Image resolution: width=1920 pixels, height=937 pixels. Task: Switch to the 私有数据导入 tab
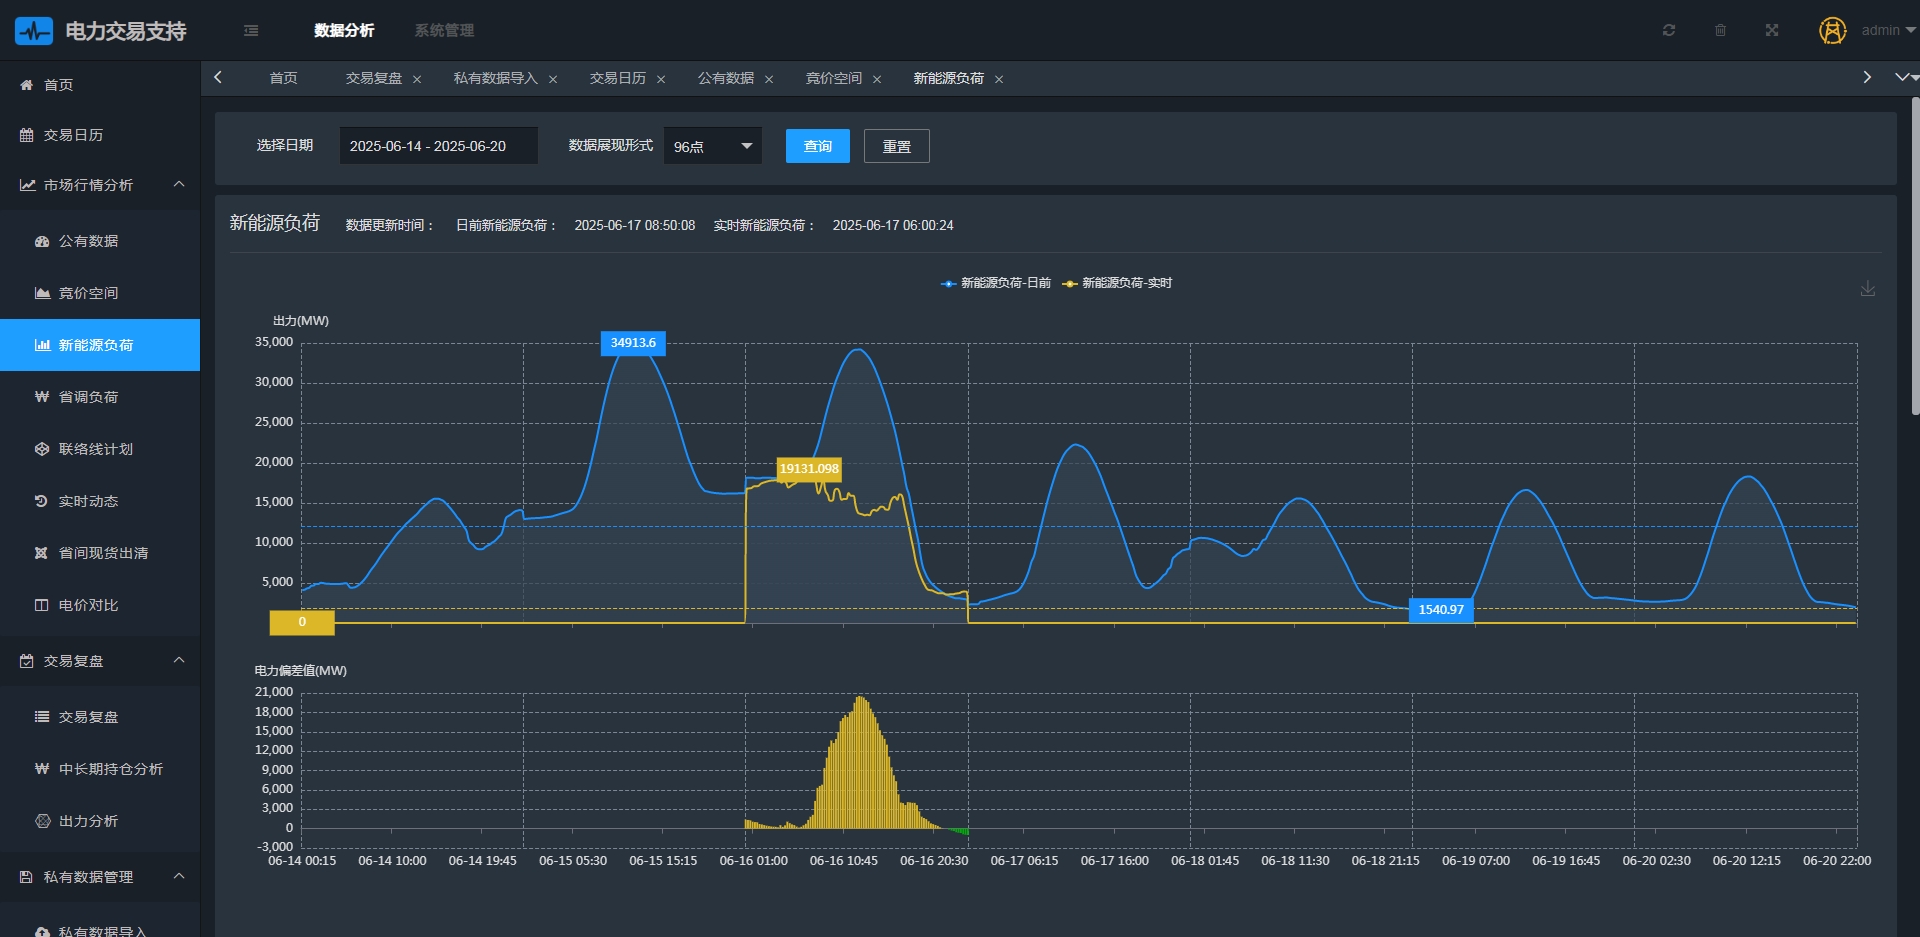tap(496, 78)
